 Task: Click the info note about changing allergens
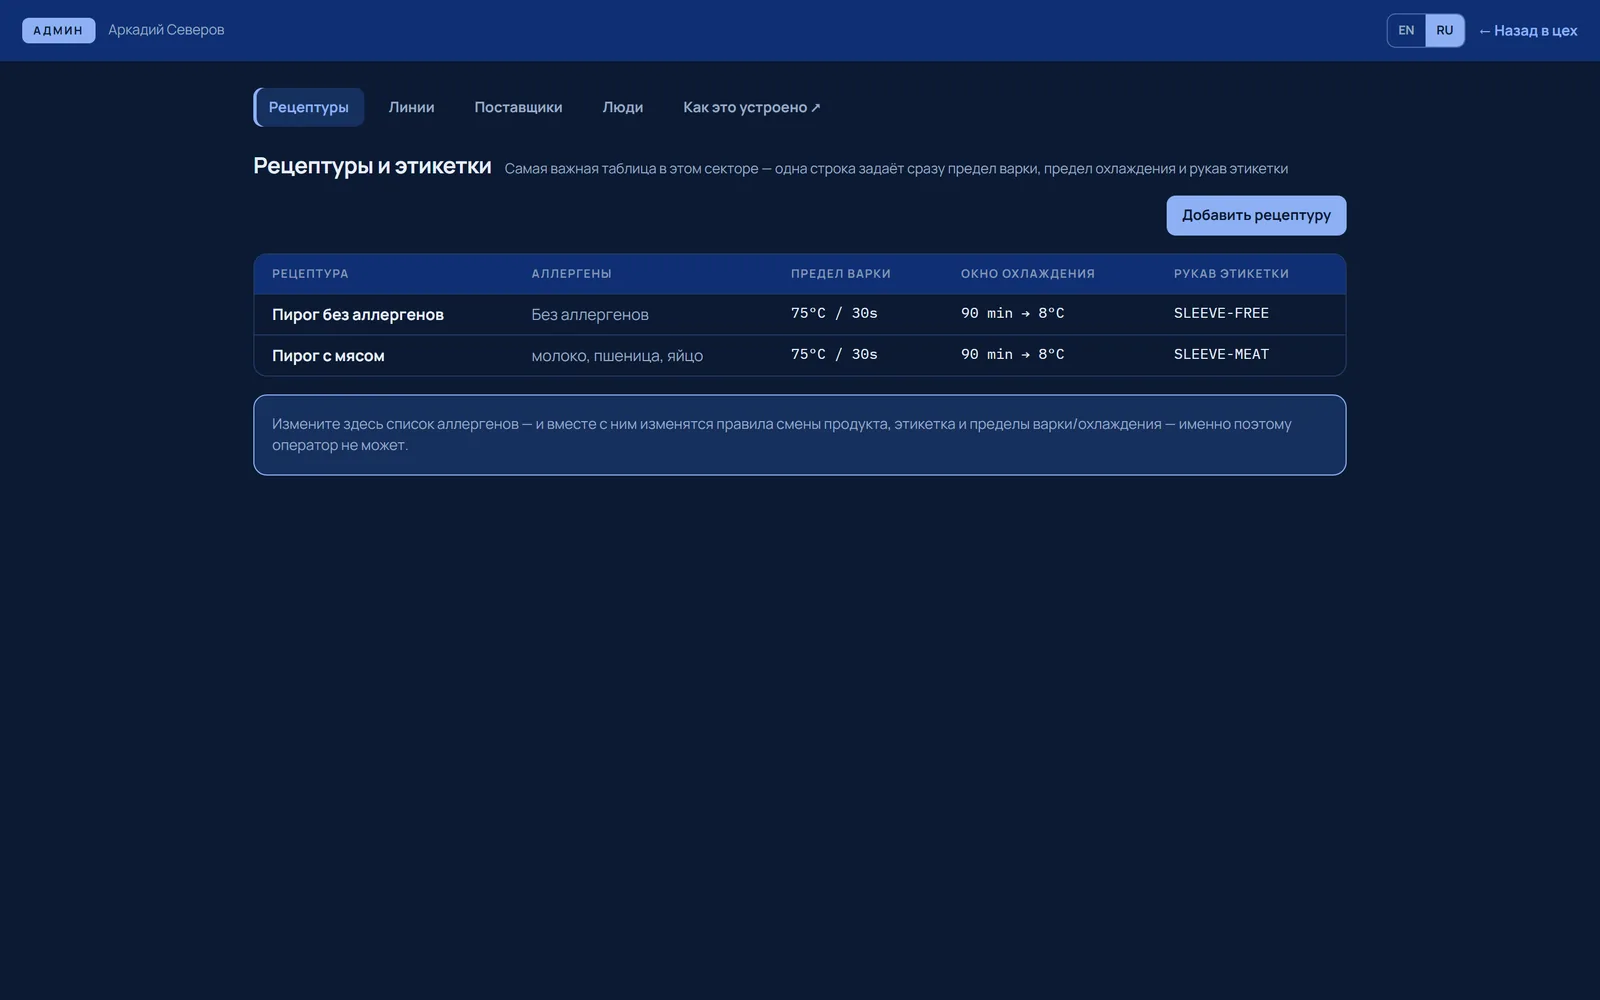tap(800, 435)
